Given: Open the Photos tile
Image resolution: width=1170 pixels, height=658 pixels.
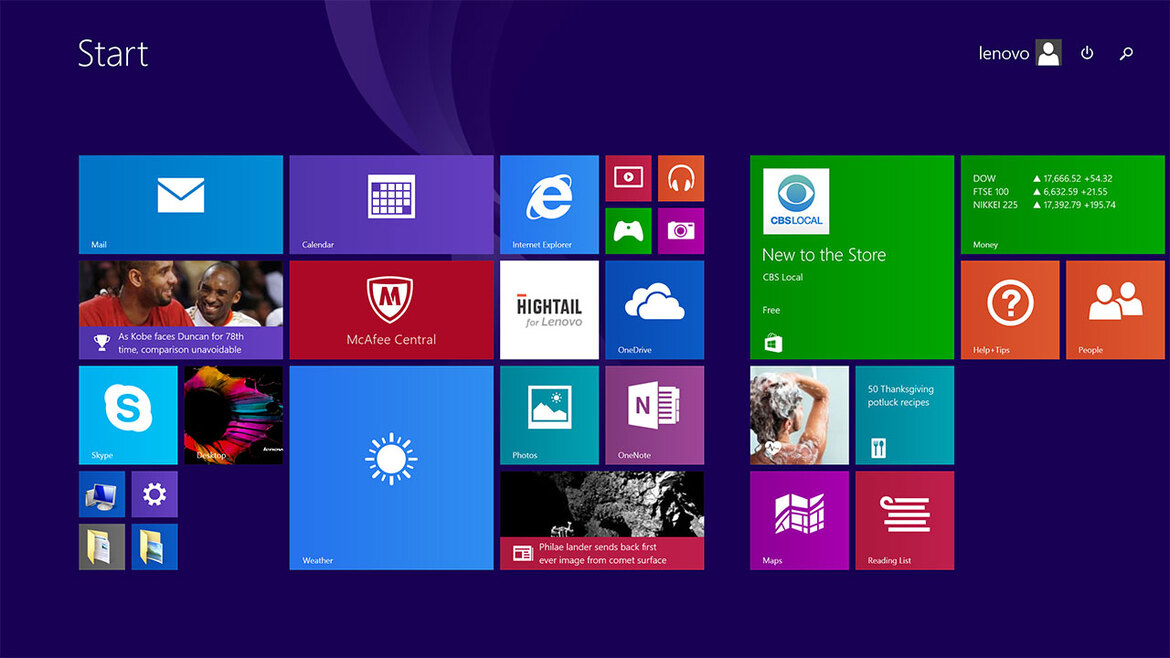Looking at the screenshot, I should (x=549, y=415).
